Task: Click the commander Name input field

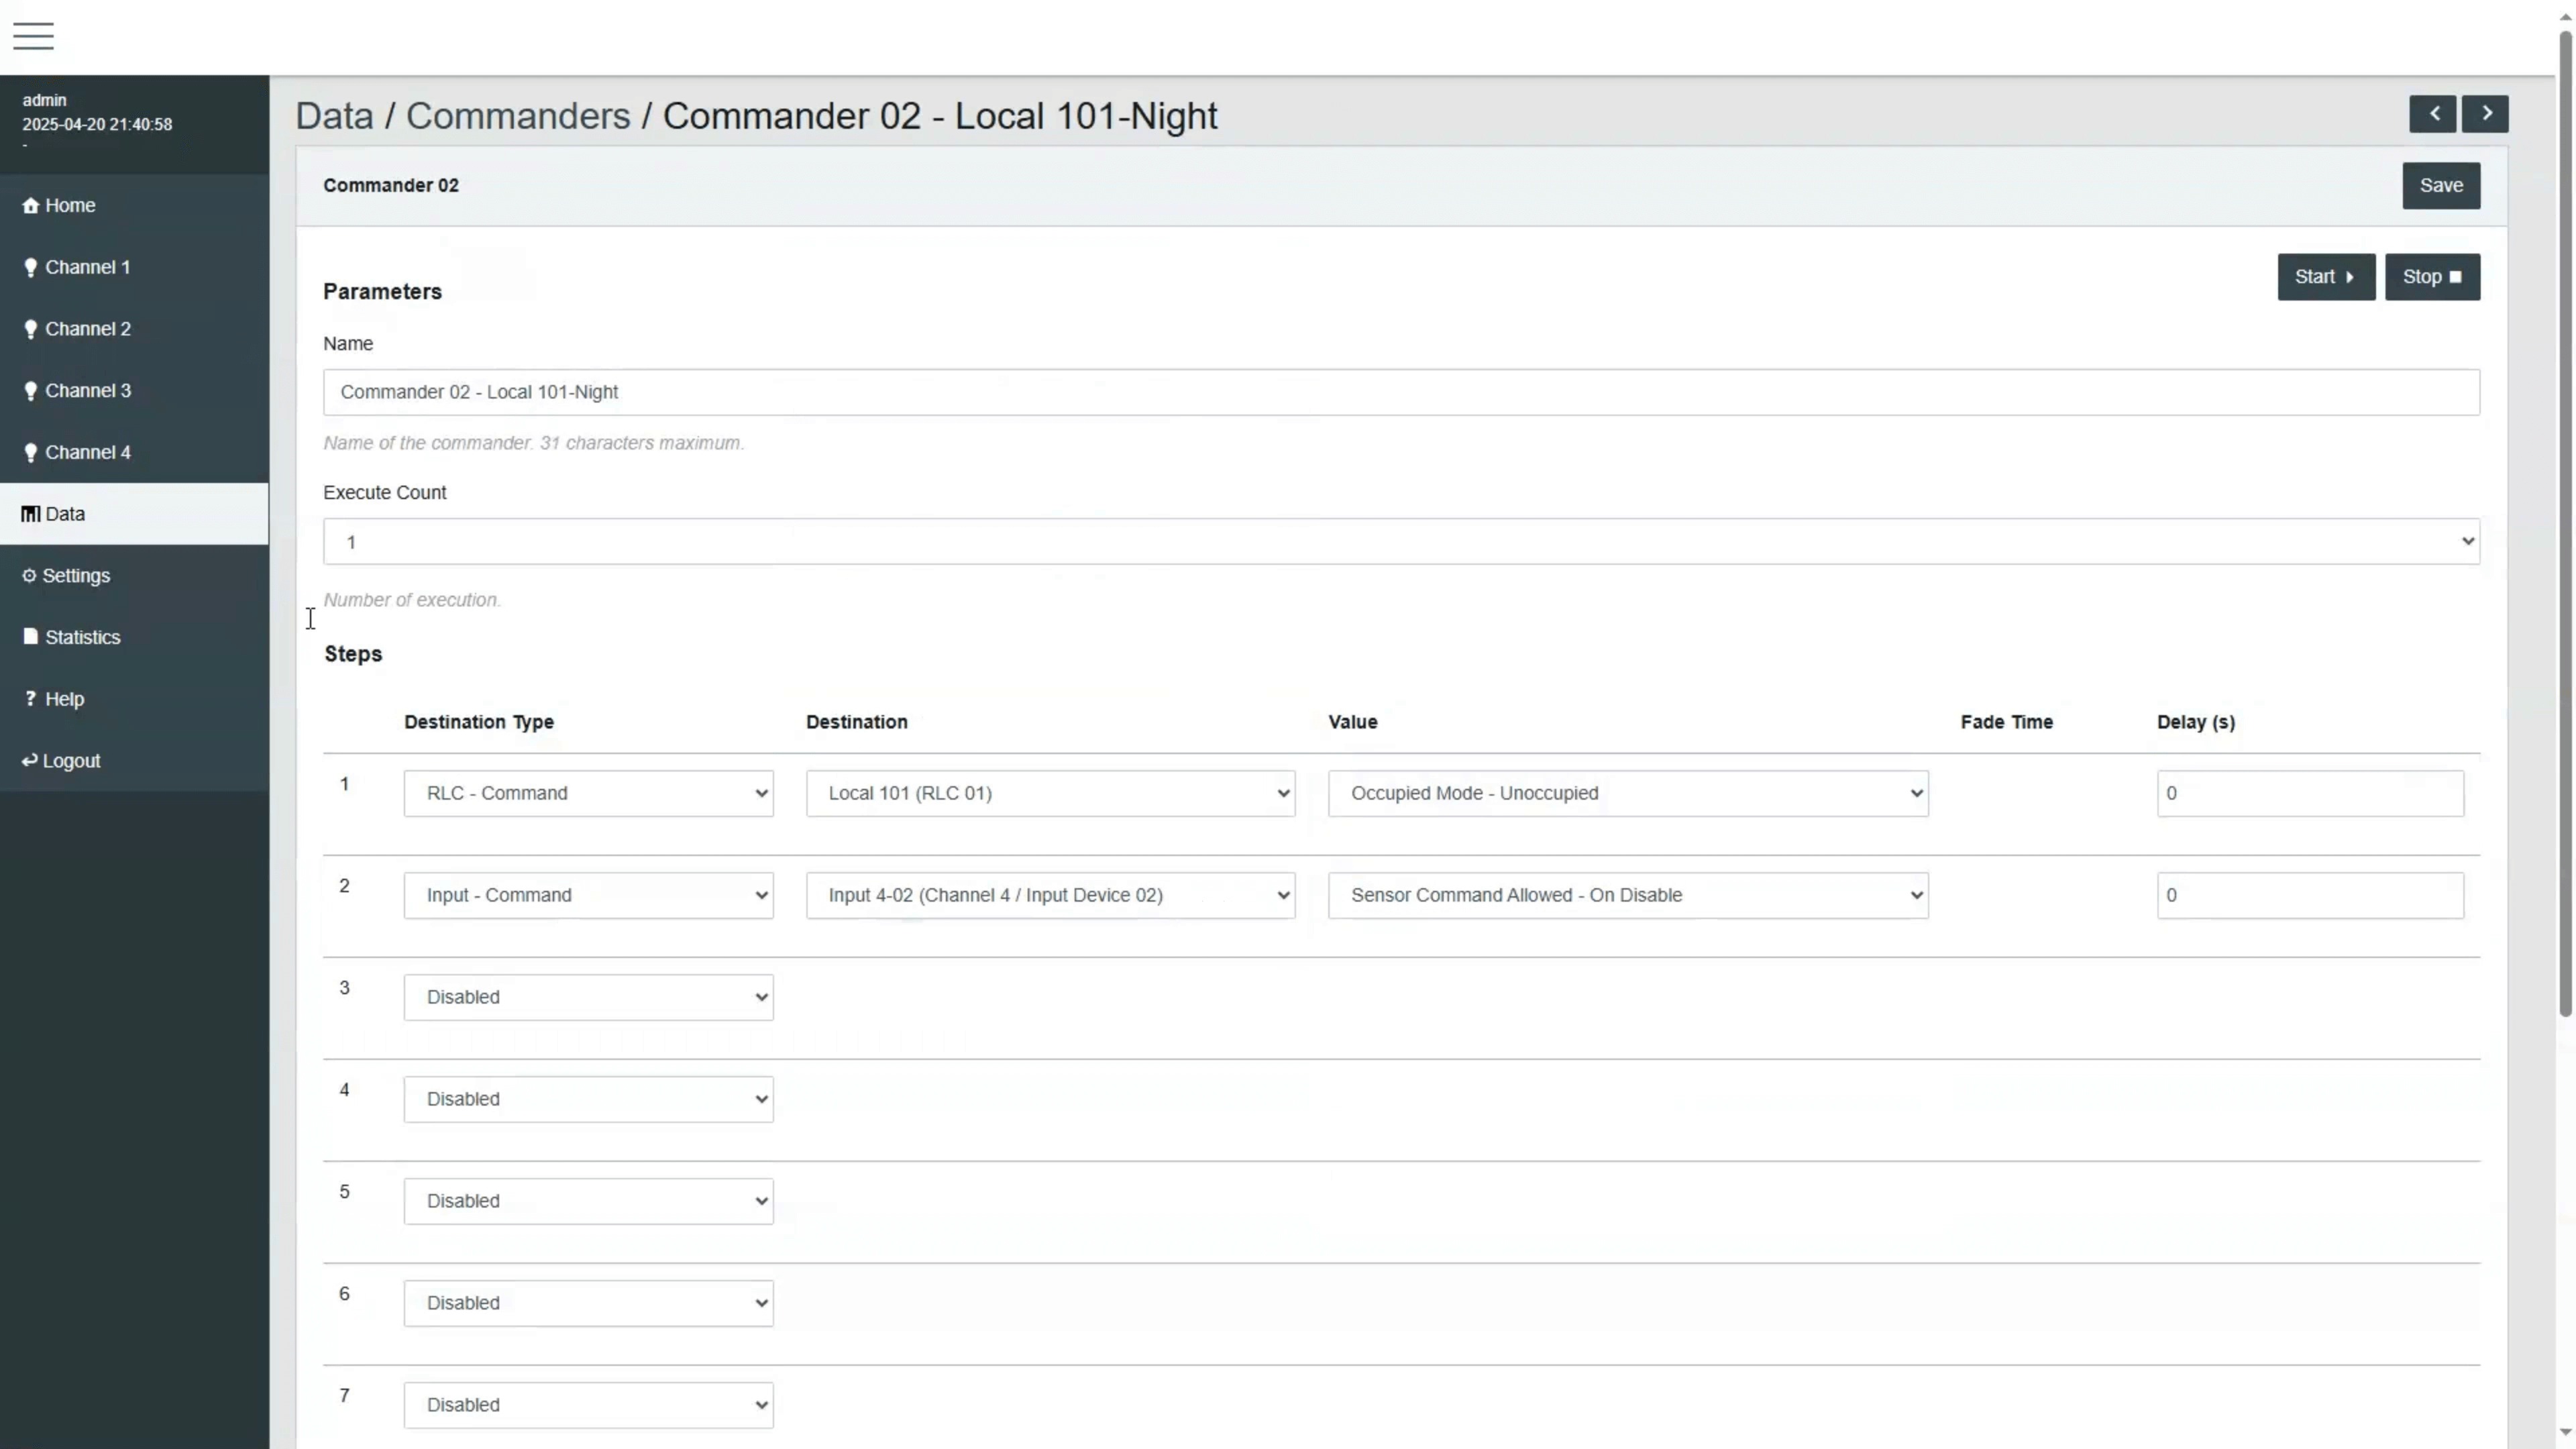Action: (1400, 392)
